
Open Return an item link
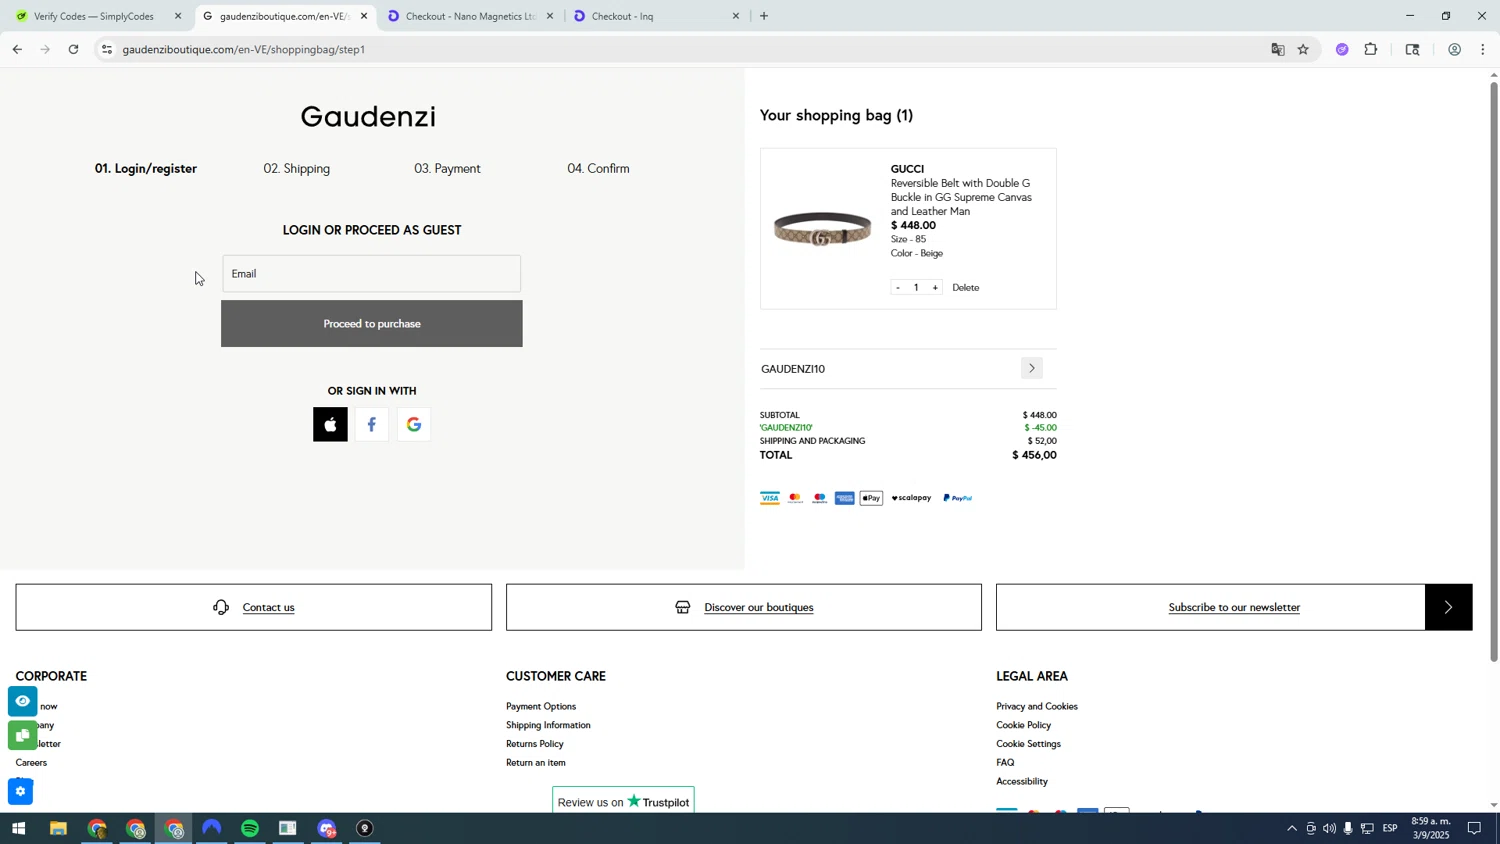(x=536, y=763)
